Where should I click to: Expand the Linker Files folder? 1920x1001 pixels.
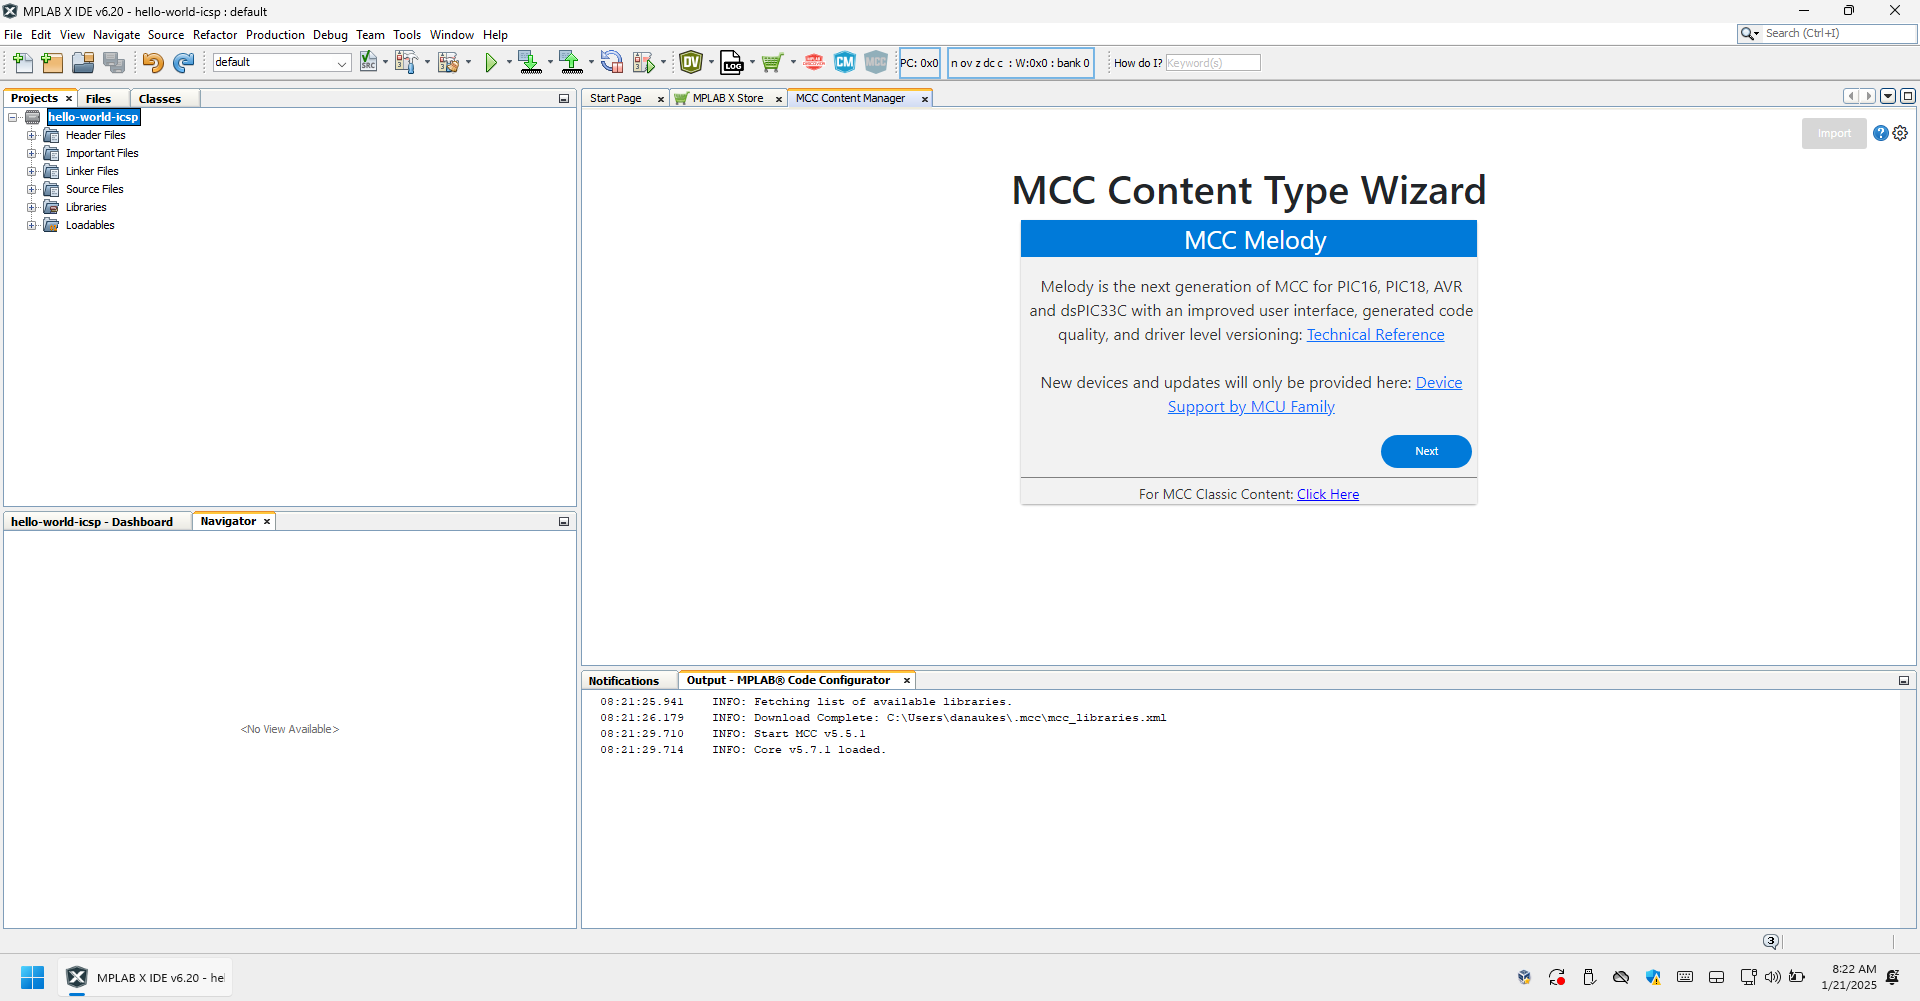pyautogui.click(x=32, y=172)
